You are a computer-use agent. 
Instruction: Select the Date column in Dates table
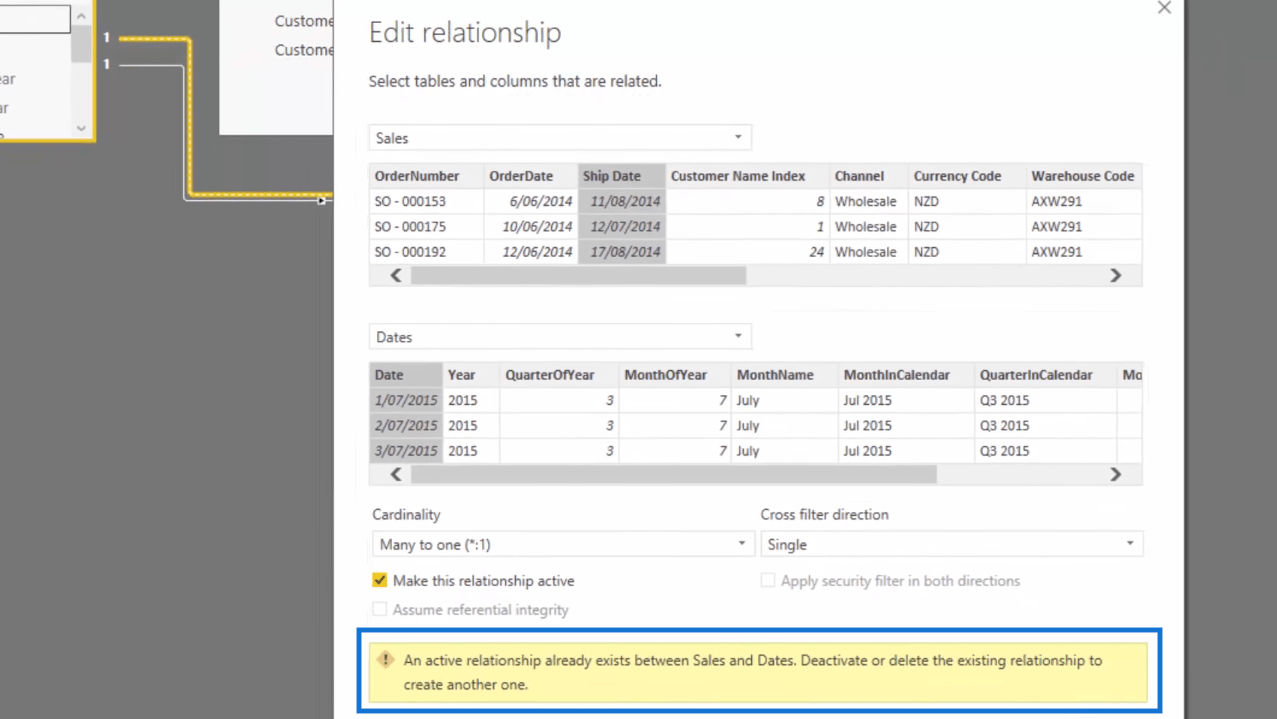406,375
